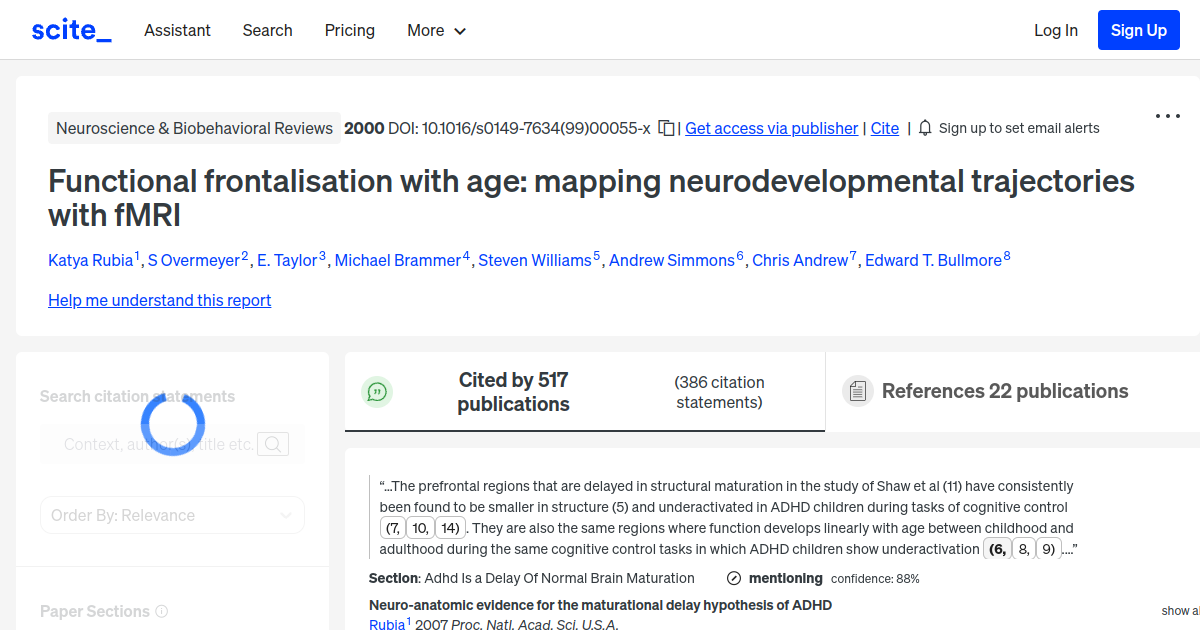
Task: Open Get access via publisher
Action: coord(771,128)
